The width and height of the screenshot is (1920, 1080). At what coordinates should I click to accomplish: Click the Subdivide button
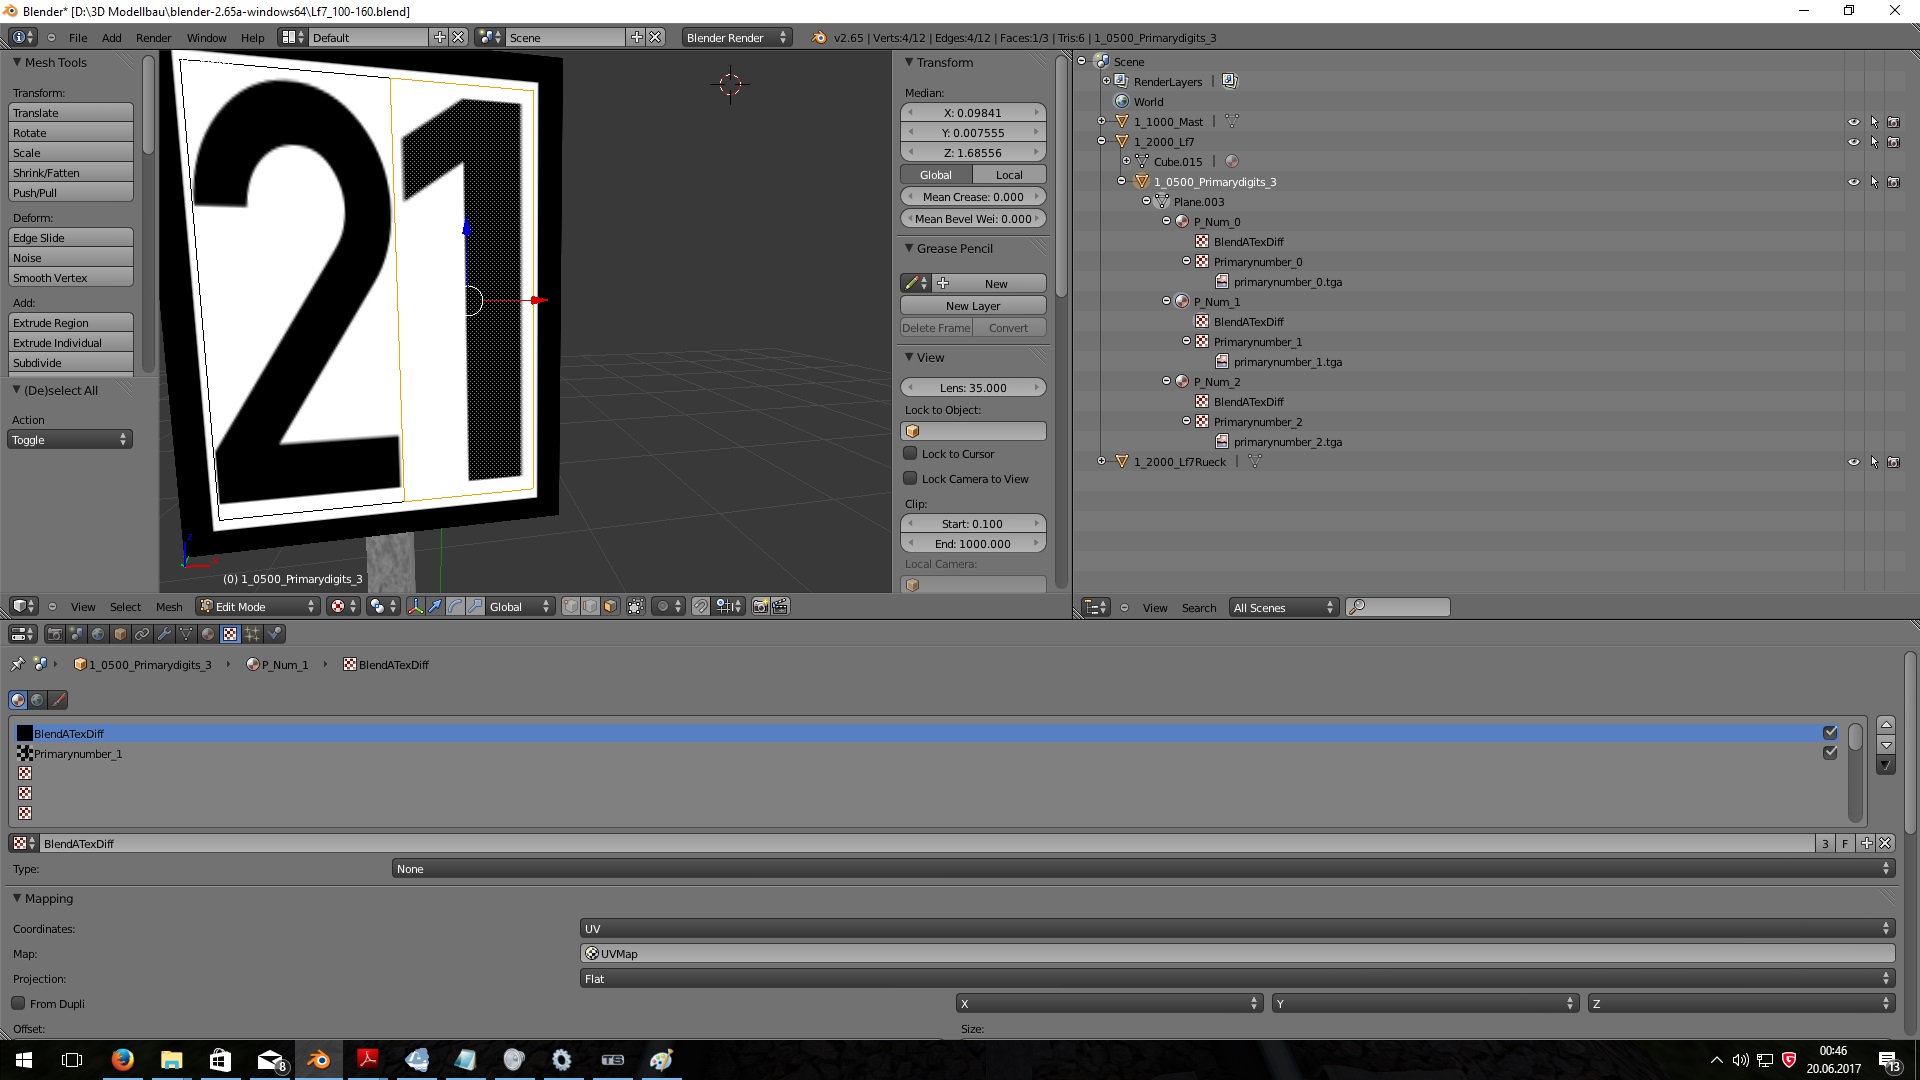[70, 363]
